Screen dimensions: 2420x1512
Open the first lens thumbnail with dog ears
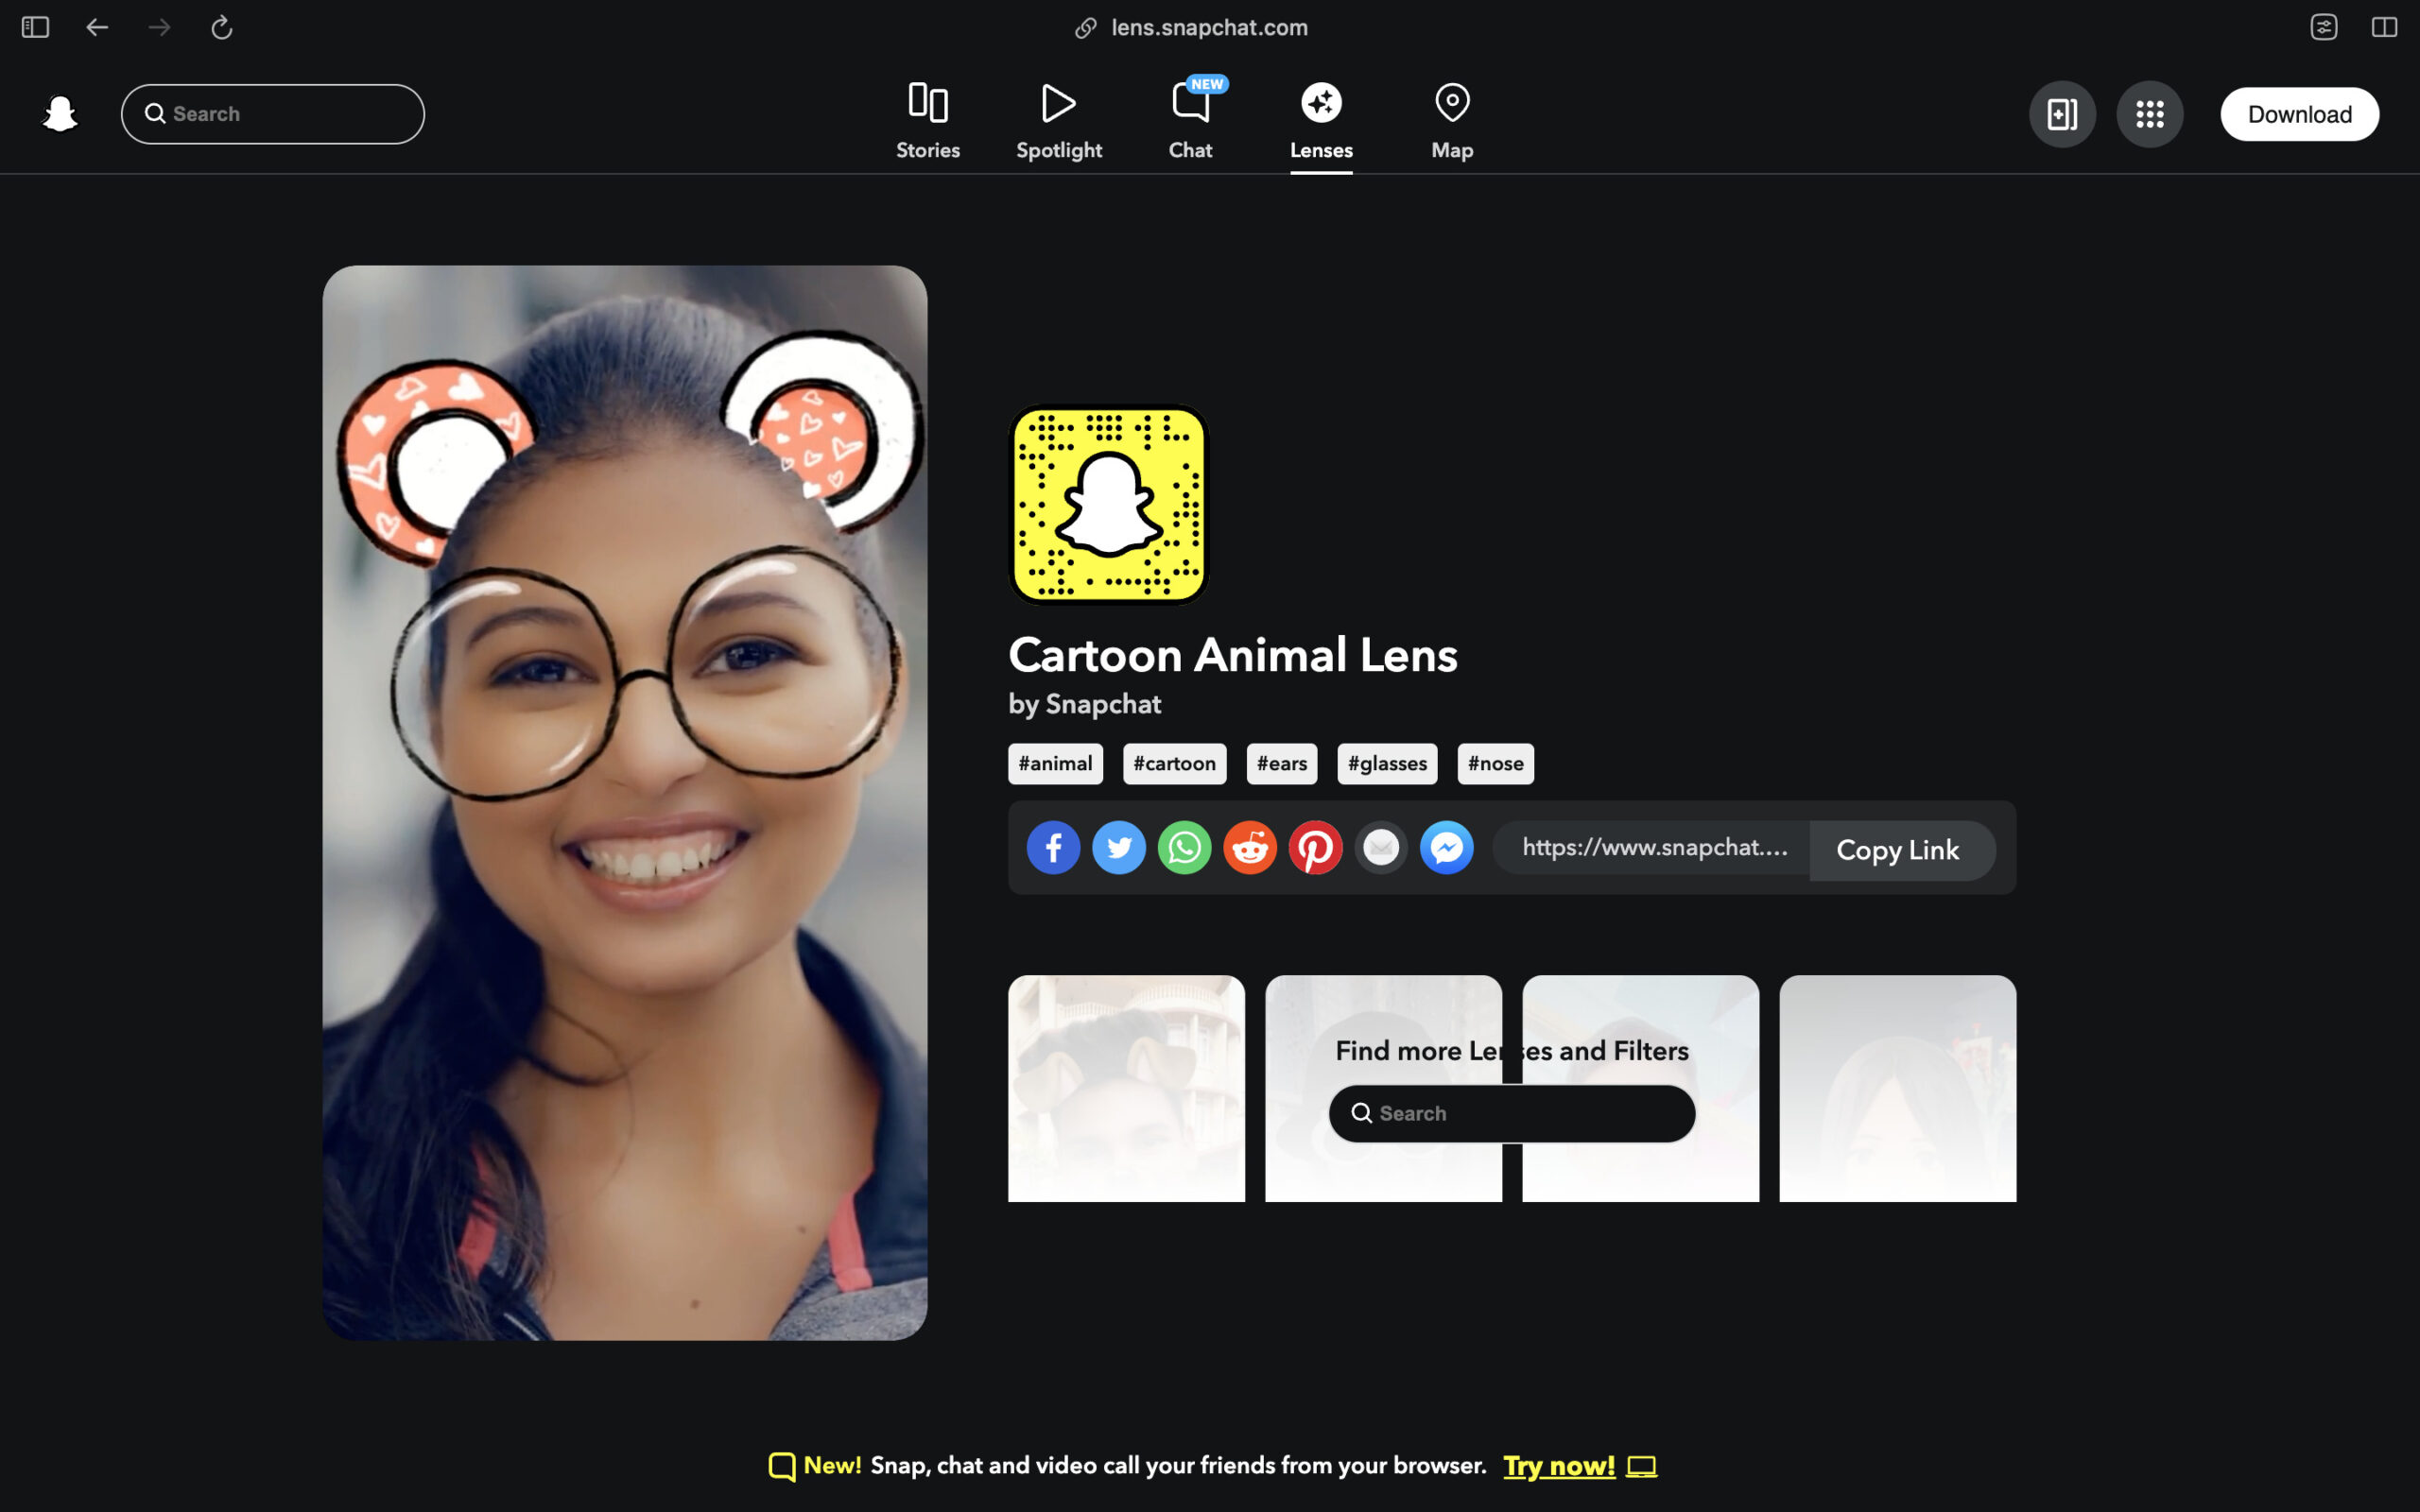[1126, 1088]
